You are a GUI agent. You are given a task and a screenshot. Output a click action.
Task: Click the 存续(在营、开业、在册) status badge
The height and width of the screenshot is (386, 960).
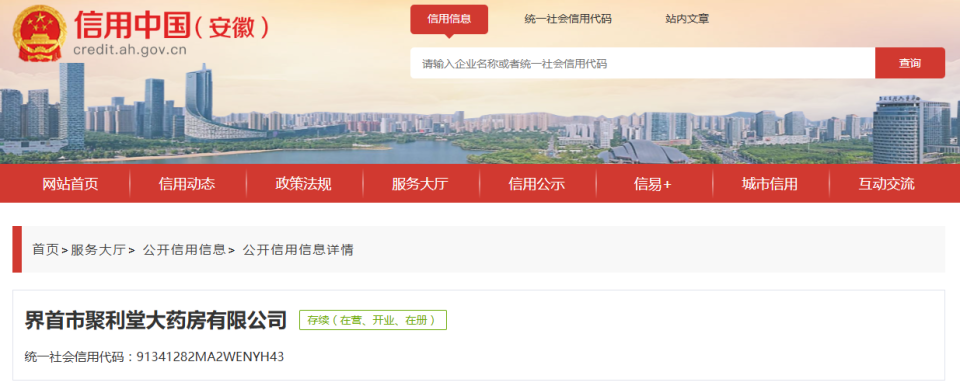tap(373, 320)
